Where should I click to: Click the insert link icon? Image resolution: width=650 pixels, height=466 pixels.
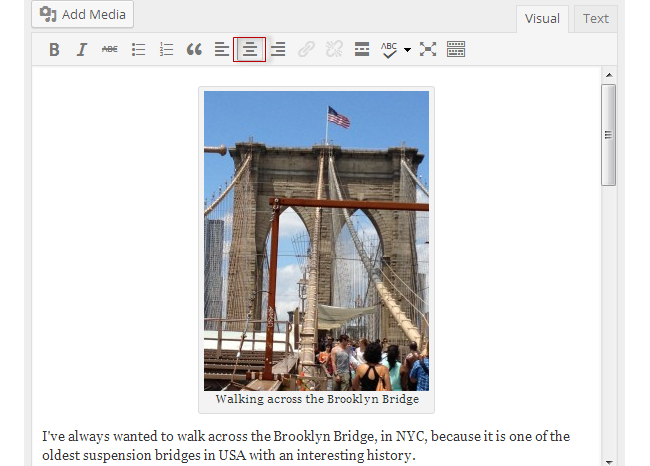point(306,49)
